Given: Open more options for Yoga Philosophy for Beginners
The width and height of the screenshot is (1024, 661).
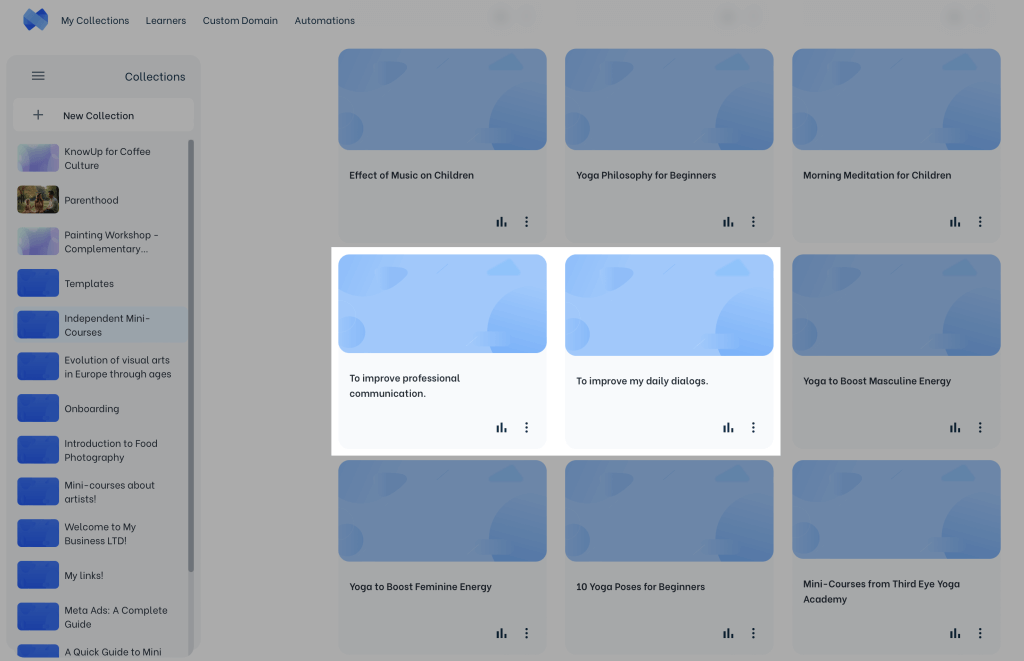Looking at the screenshot, I should [x=754, y=222].
